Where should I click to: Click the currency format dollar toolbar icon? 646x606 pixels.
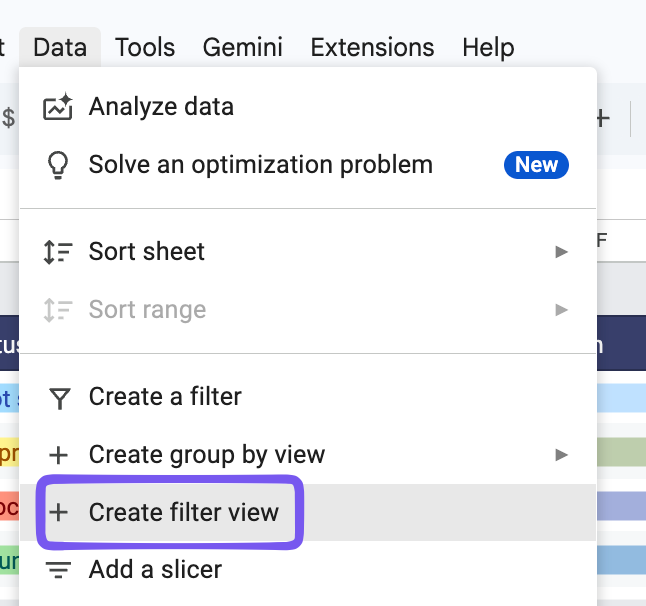9,118
